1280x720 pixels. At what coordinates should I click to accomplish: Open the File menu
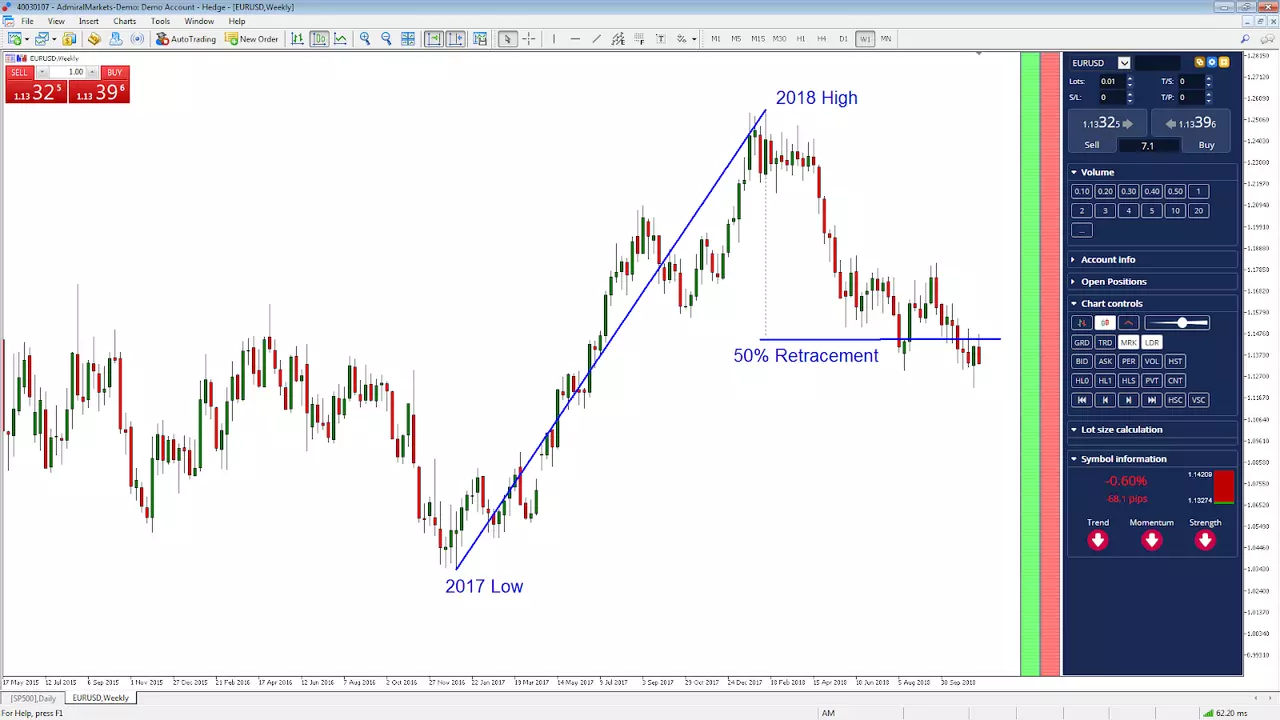coord(27,21)
